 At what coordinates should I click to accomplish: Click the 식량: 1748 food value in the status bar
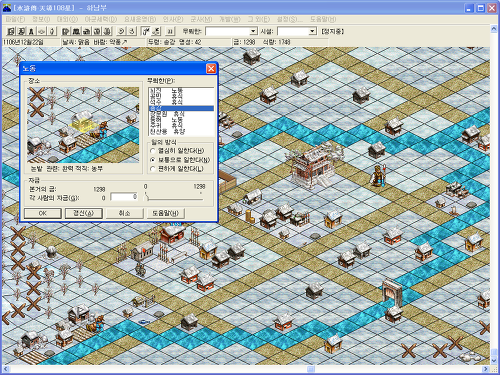point(277,42)
